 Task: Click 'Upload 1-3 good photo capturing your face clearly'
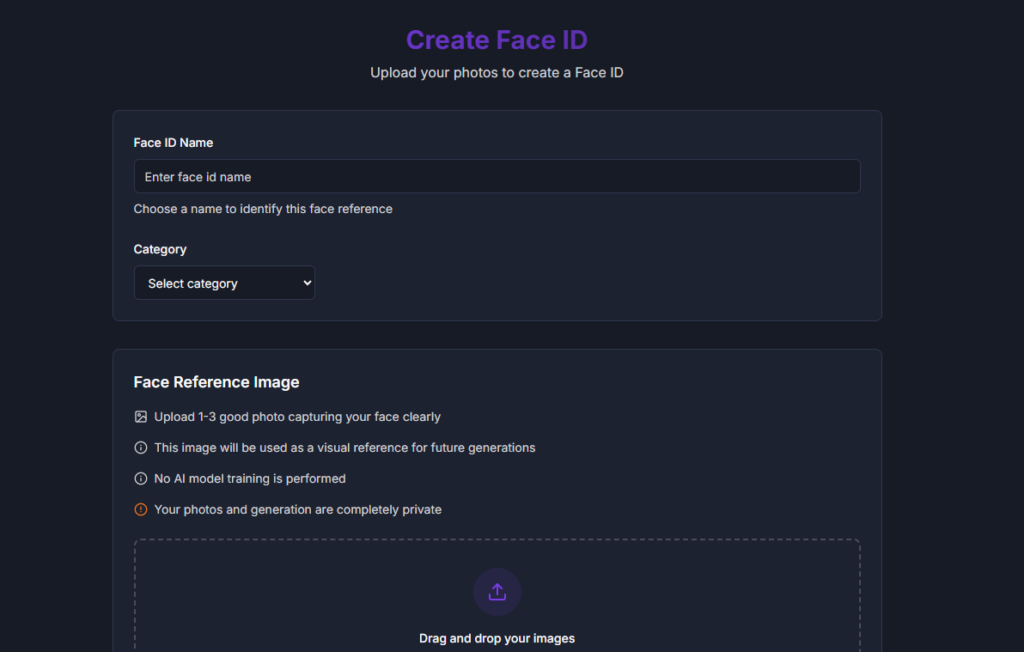(297, 417)
